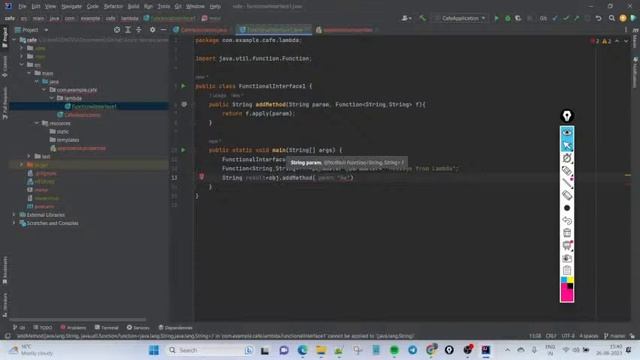Click the trash clear icon in annotation toolbar

[567, 233]
